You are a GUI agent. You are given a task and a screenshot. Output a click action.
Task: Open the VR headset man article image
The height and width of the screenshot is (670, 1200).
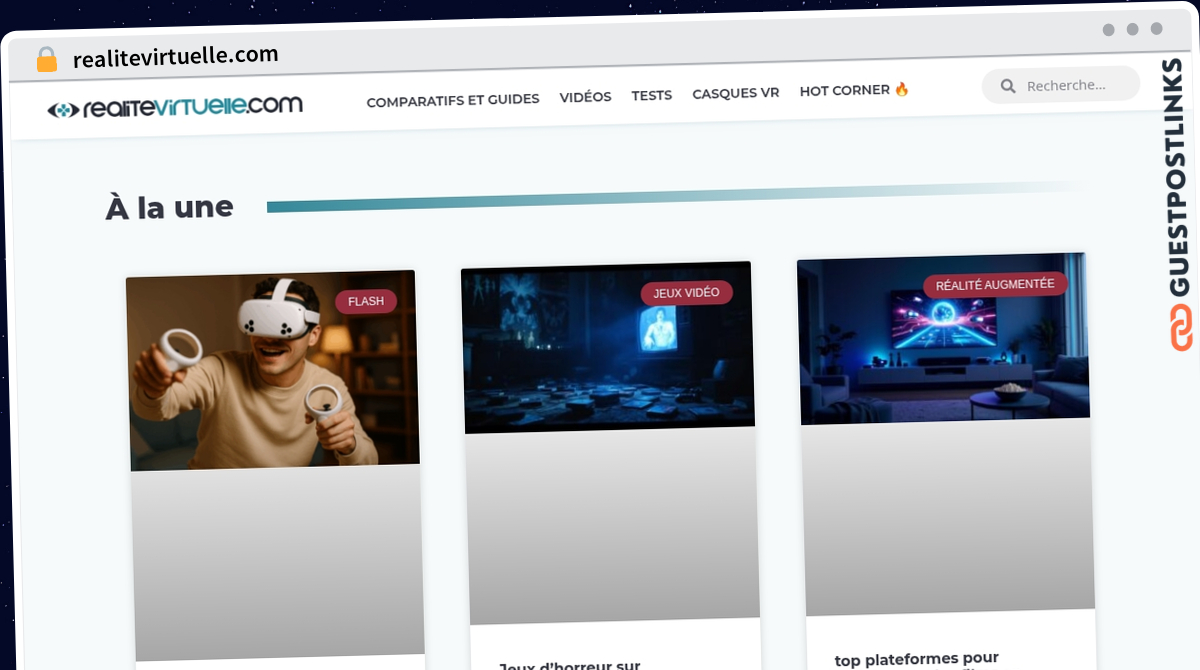[273, 370]
